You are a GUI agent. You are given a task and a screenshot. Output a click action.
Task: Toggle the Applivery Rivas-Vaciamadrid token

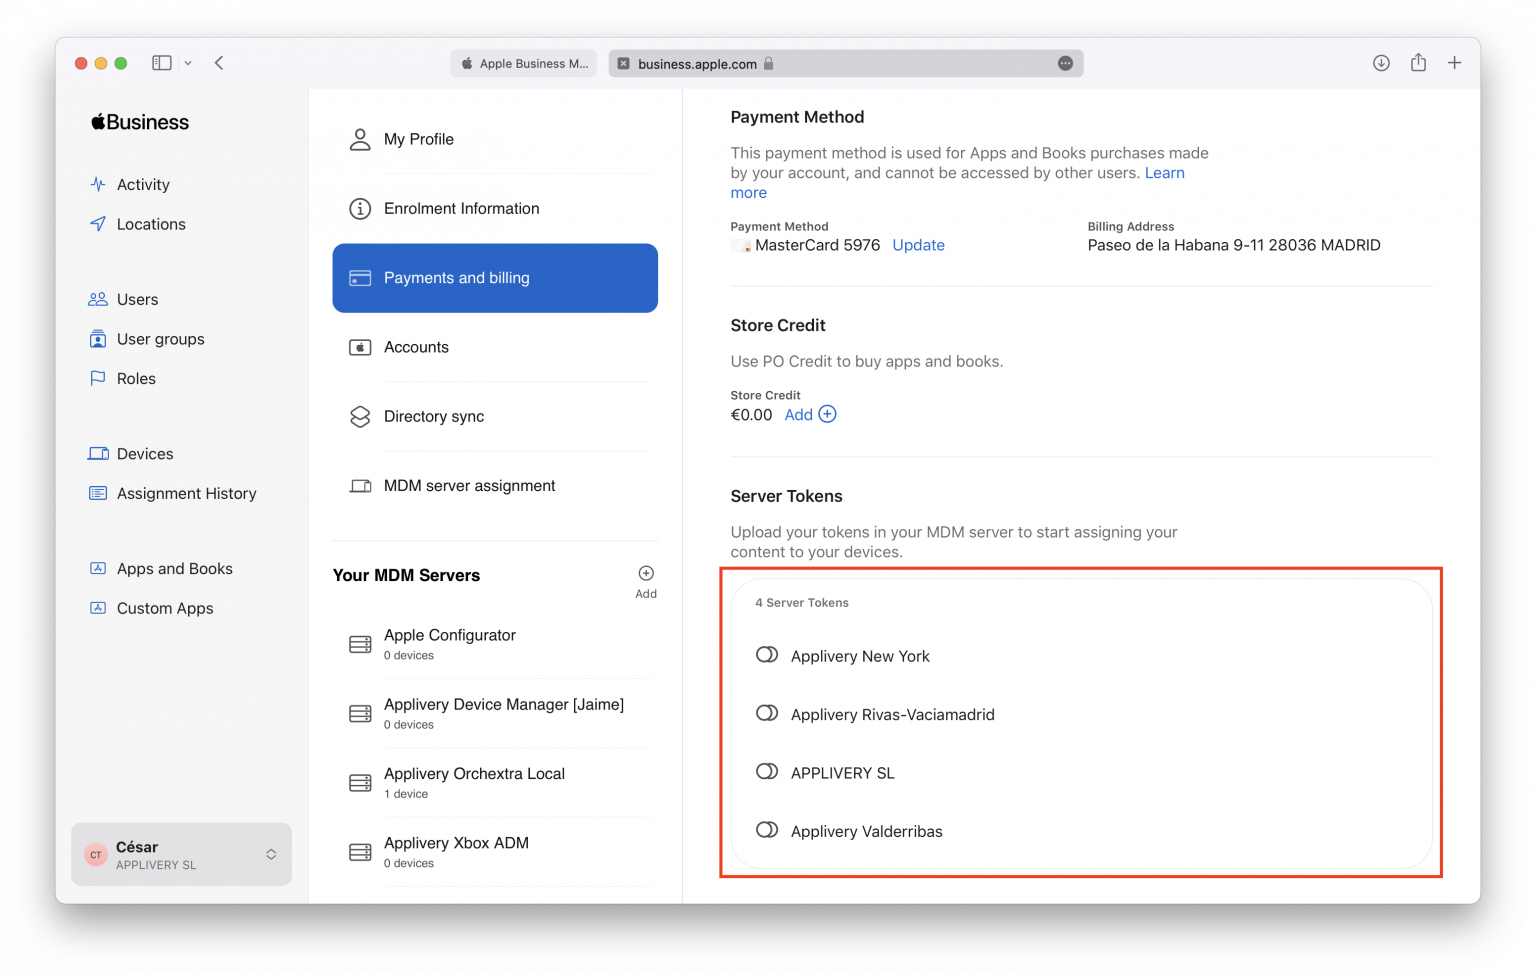coord(767,713)
